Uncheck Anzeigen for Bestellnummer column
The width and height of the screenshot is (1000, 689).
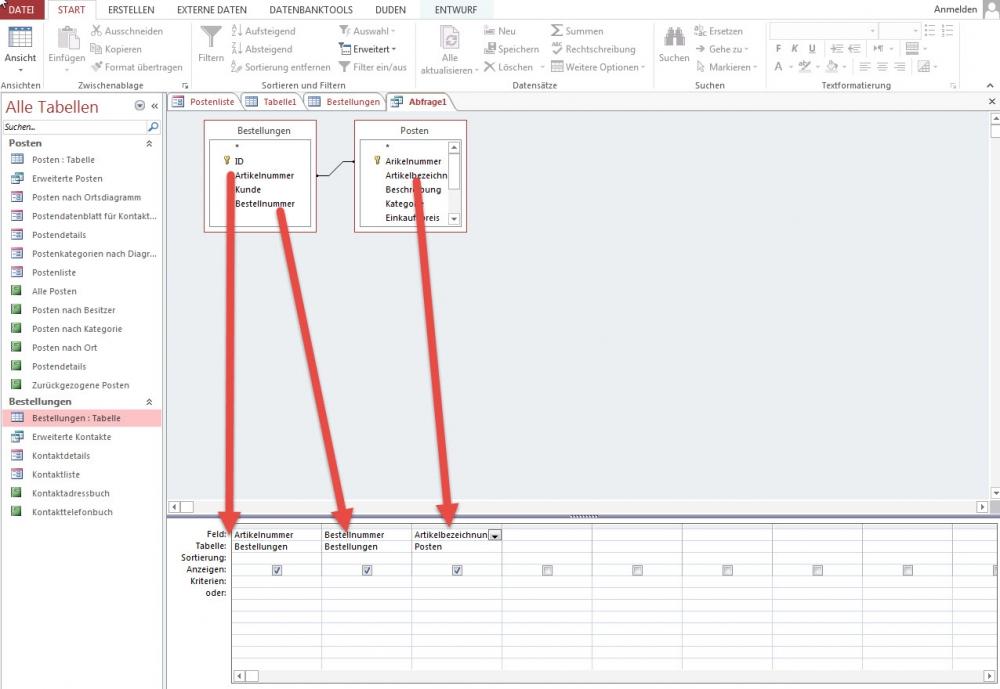[367, 570]
